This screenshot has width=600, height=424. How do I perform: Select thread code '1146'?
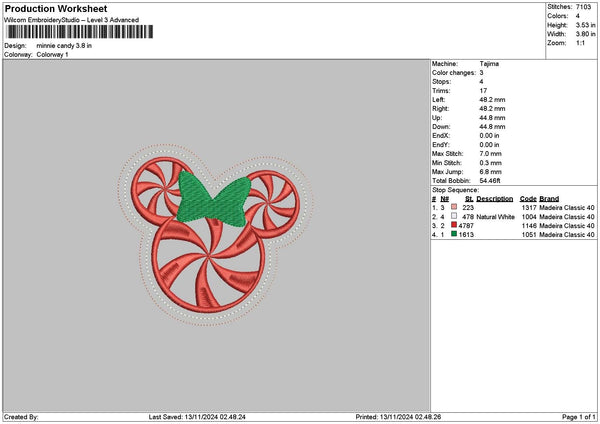[529, 226]
